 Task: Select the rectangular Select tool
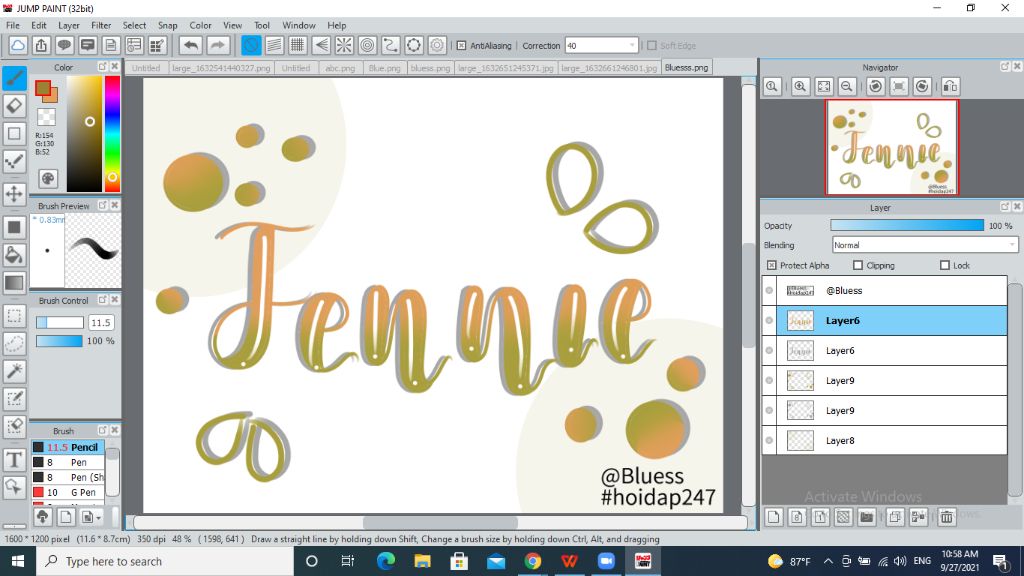click(x=14, y=315)
